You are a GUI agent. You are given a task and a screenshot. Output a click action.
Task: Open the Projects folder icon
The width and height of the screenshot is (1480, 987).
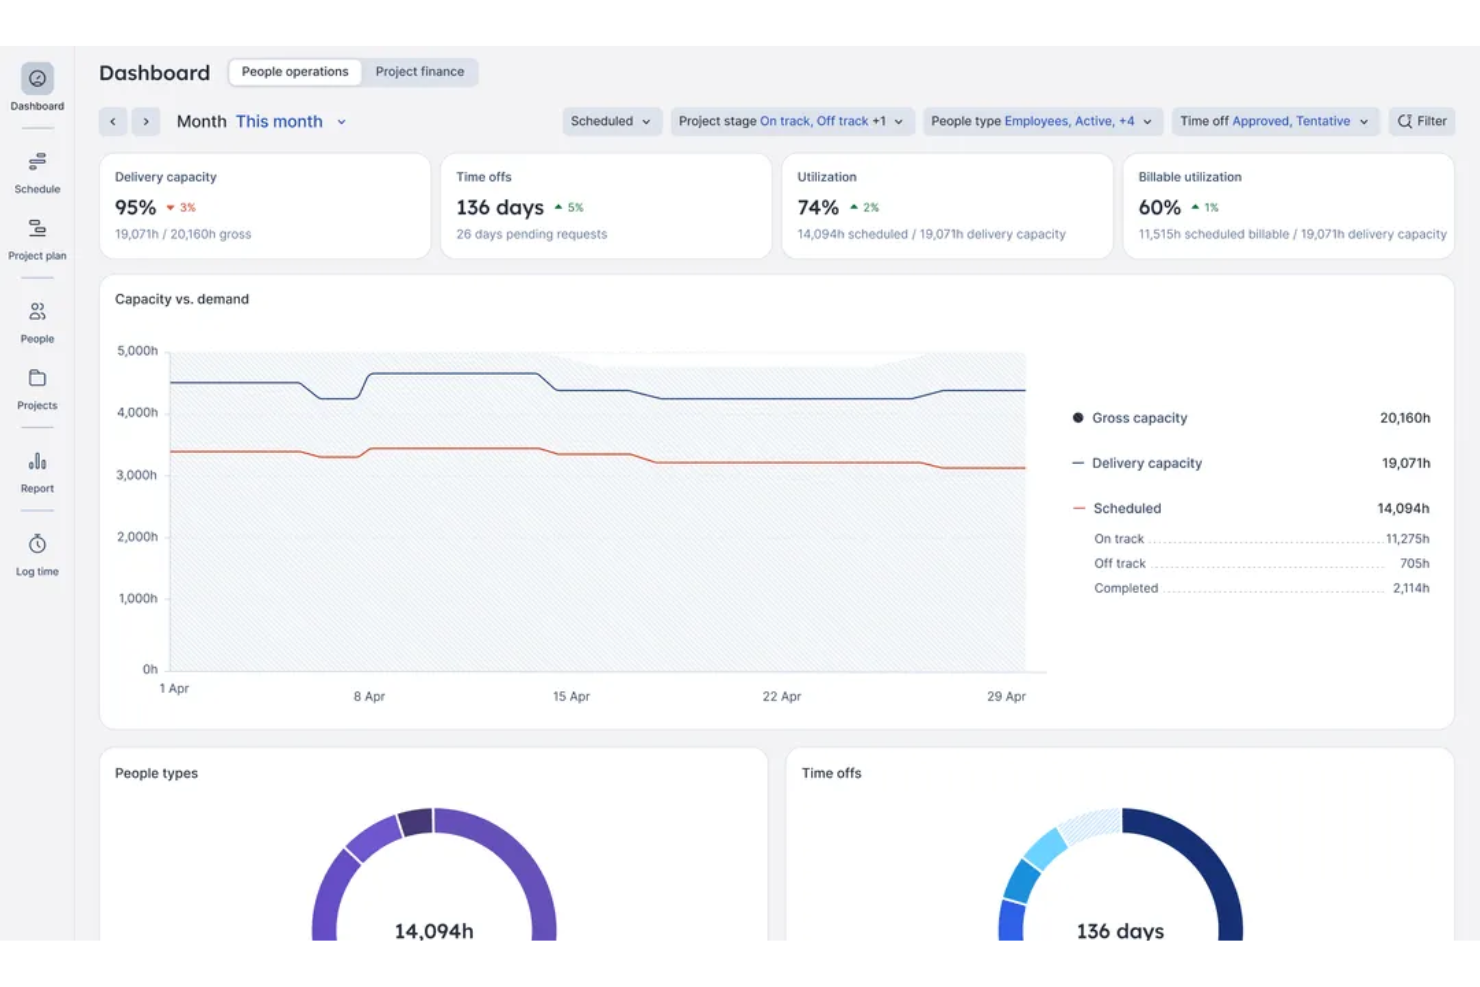coord(37,378)
